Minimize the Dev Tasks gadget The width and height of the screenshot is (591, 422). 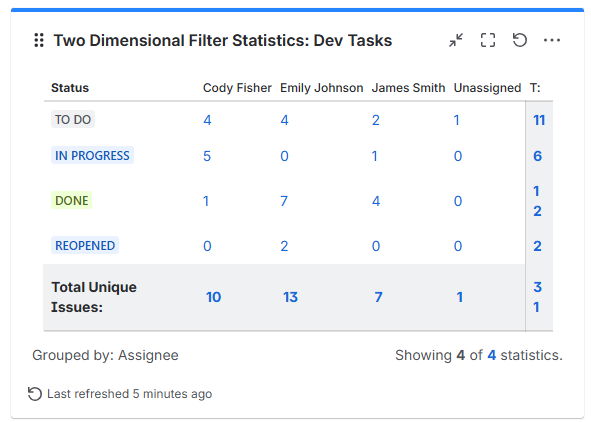pos(456,40)
